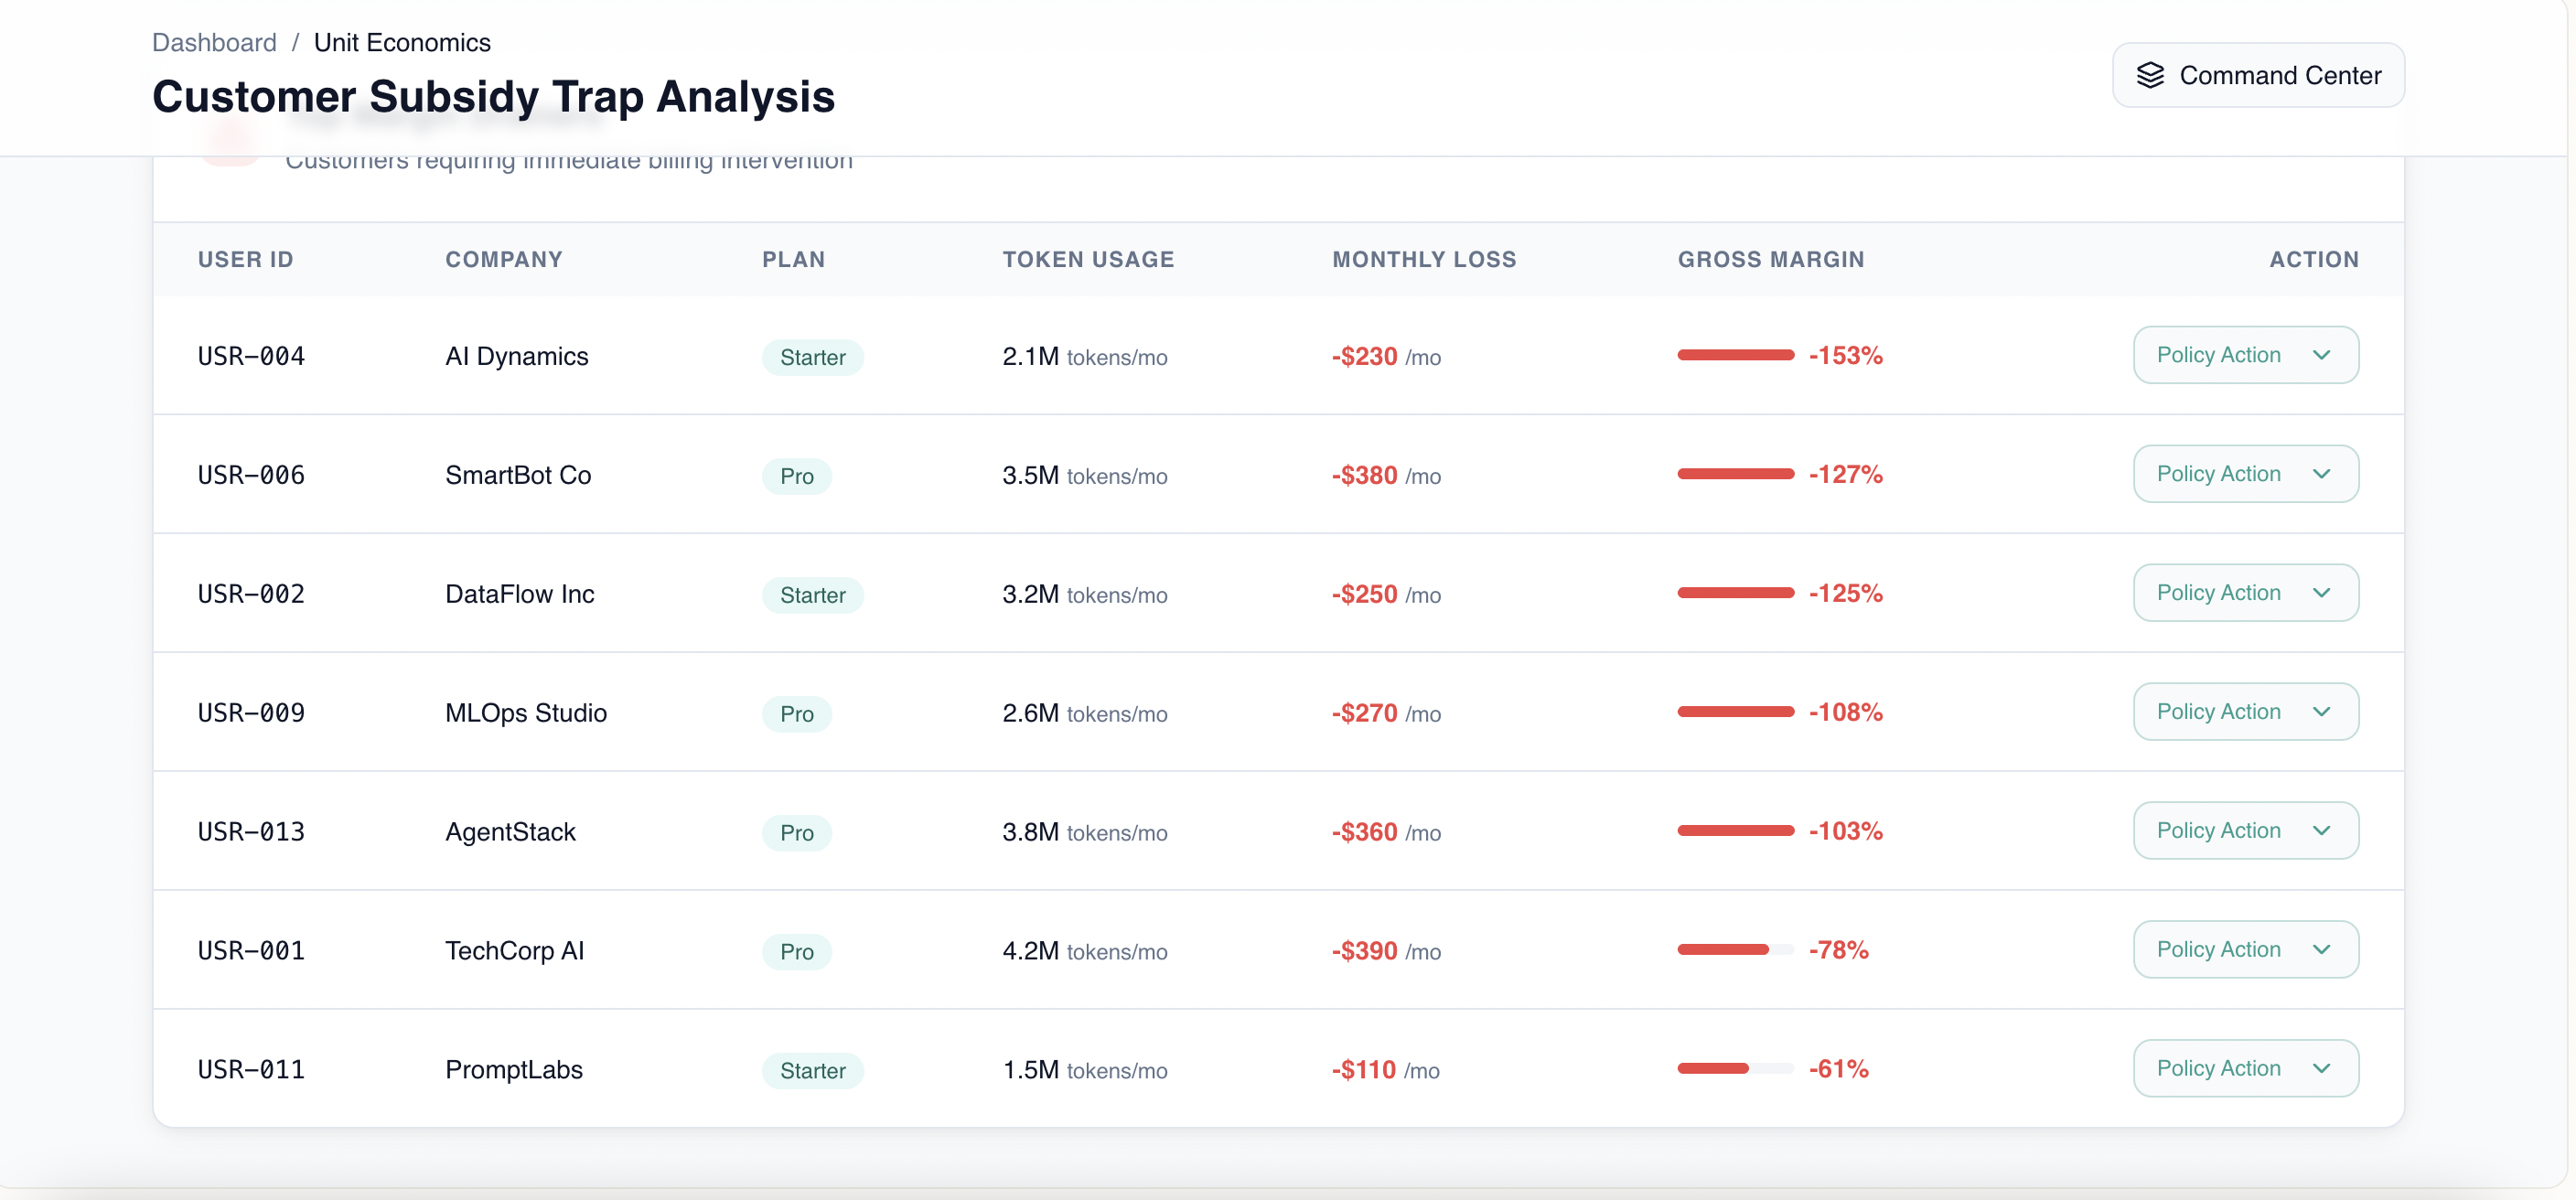Expand Policy Action chevron for AgentStack

click(2321, 831)
